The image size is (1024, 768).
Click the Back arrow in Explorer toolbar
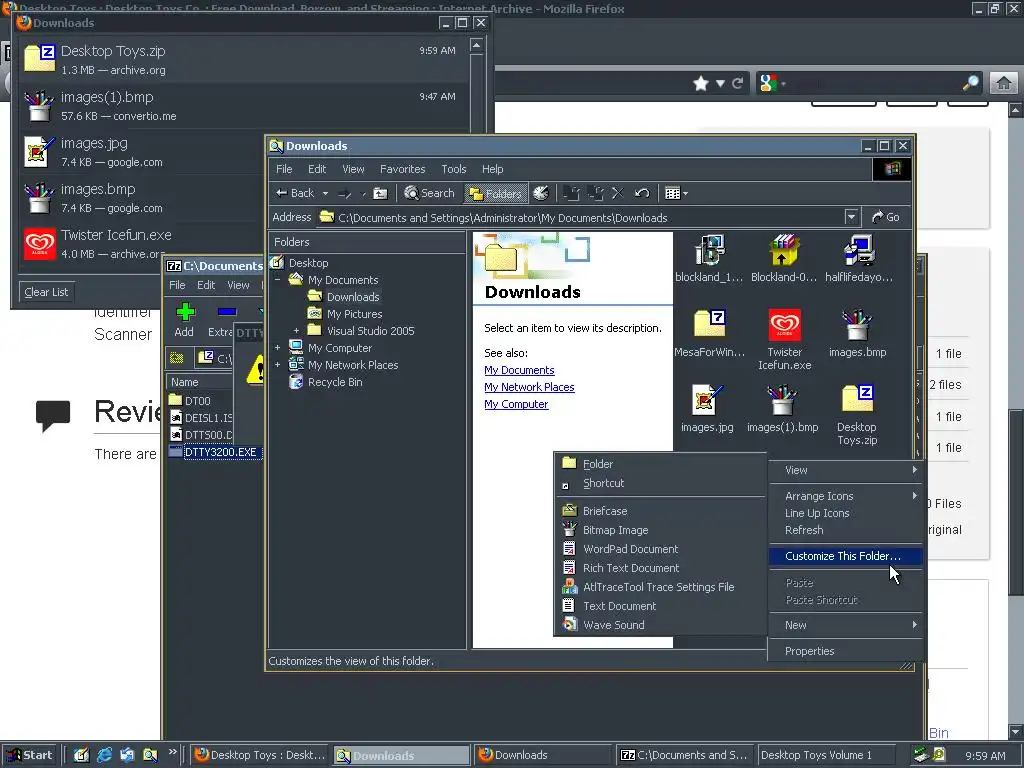(295, 193)
